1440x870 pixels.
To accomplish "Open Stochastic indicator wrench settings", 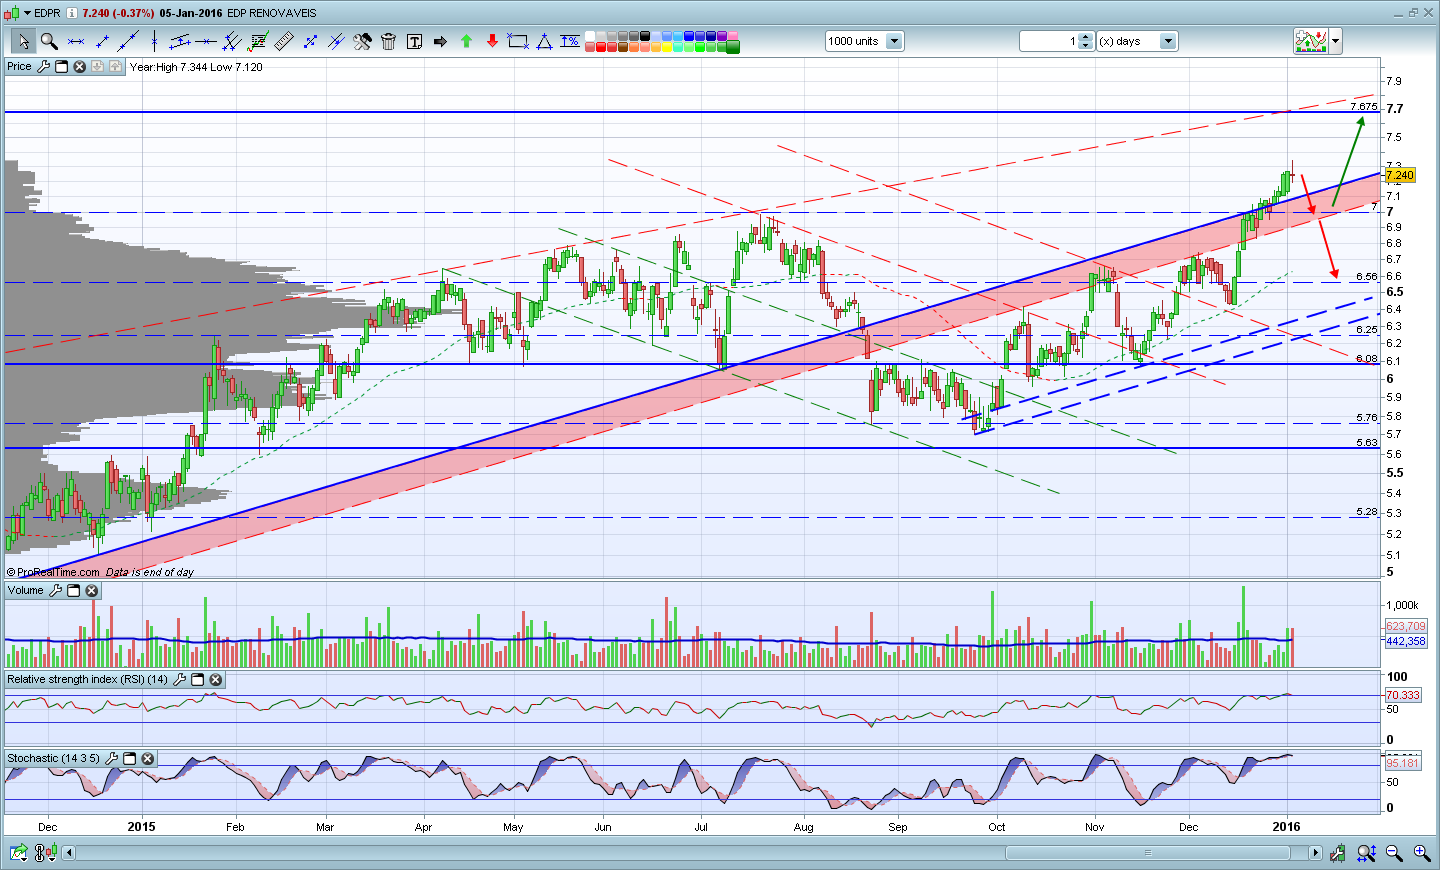I will point(112,759).
